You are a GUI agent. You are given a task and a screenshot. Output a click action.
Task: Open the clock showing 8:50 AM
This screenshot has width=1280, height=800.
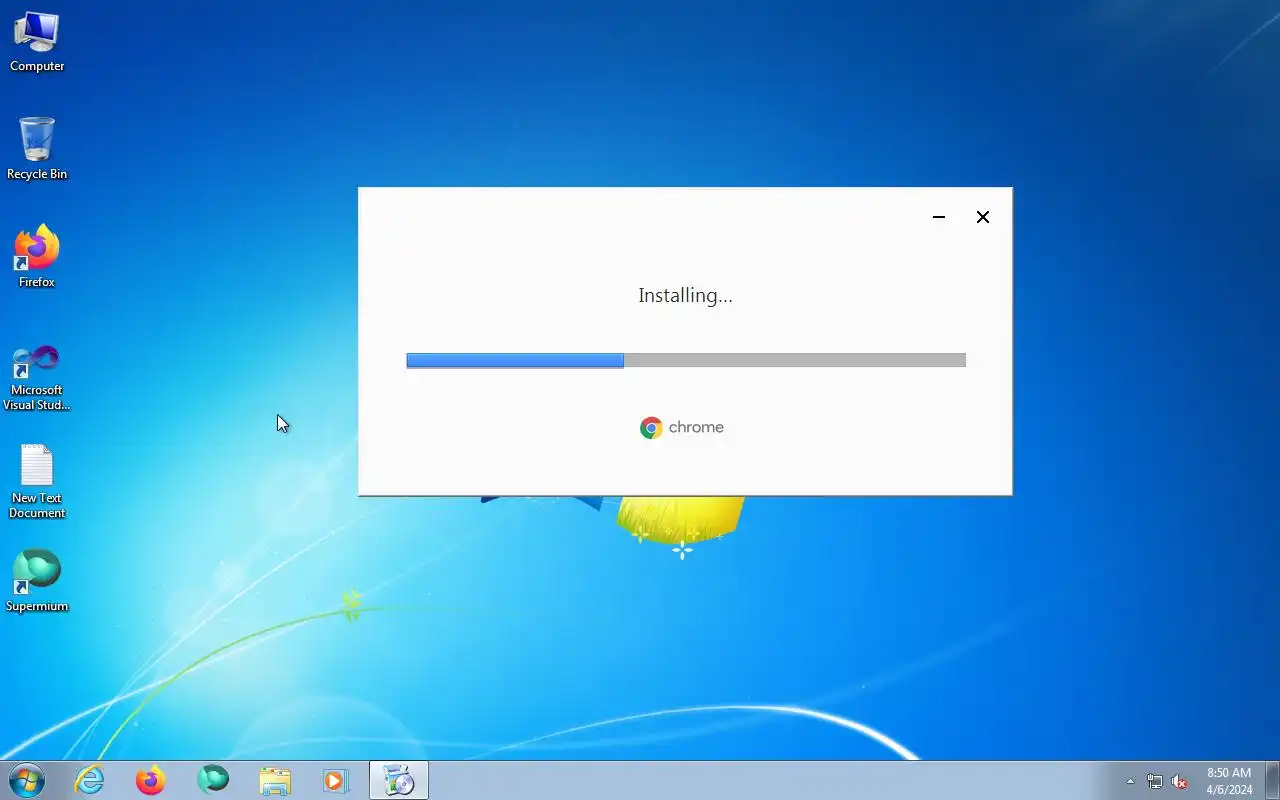point(1229,781)
